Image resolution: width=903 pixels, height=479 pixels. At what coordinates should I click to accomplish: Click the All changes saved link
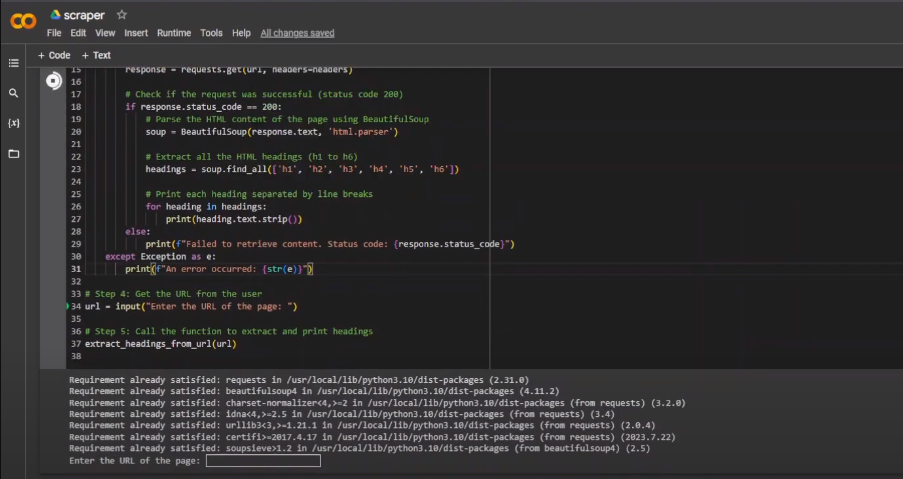click(297, 33)
